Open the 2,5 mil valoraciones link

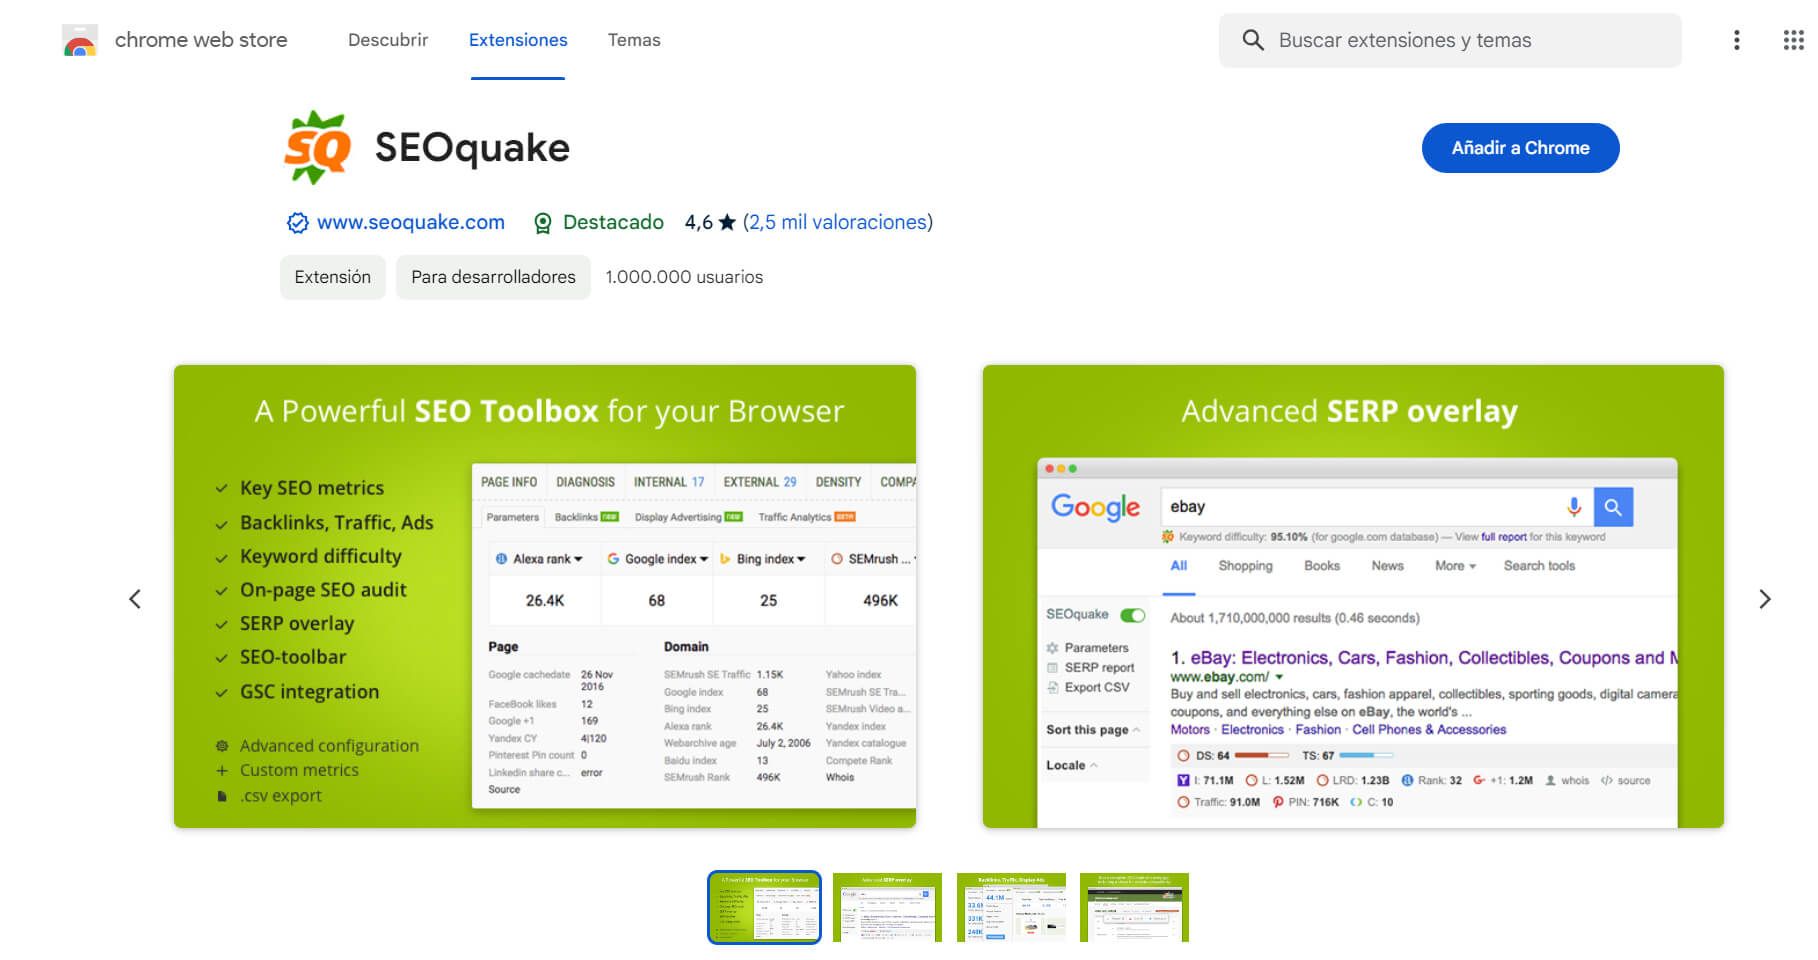point(838,222)
